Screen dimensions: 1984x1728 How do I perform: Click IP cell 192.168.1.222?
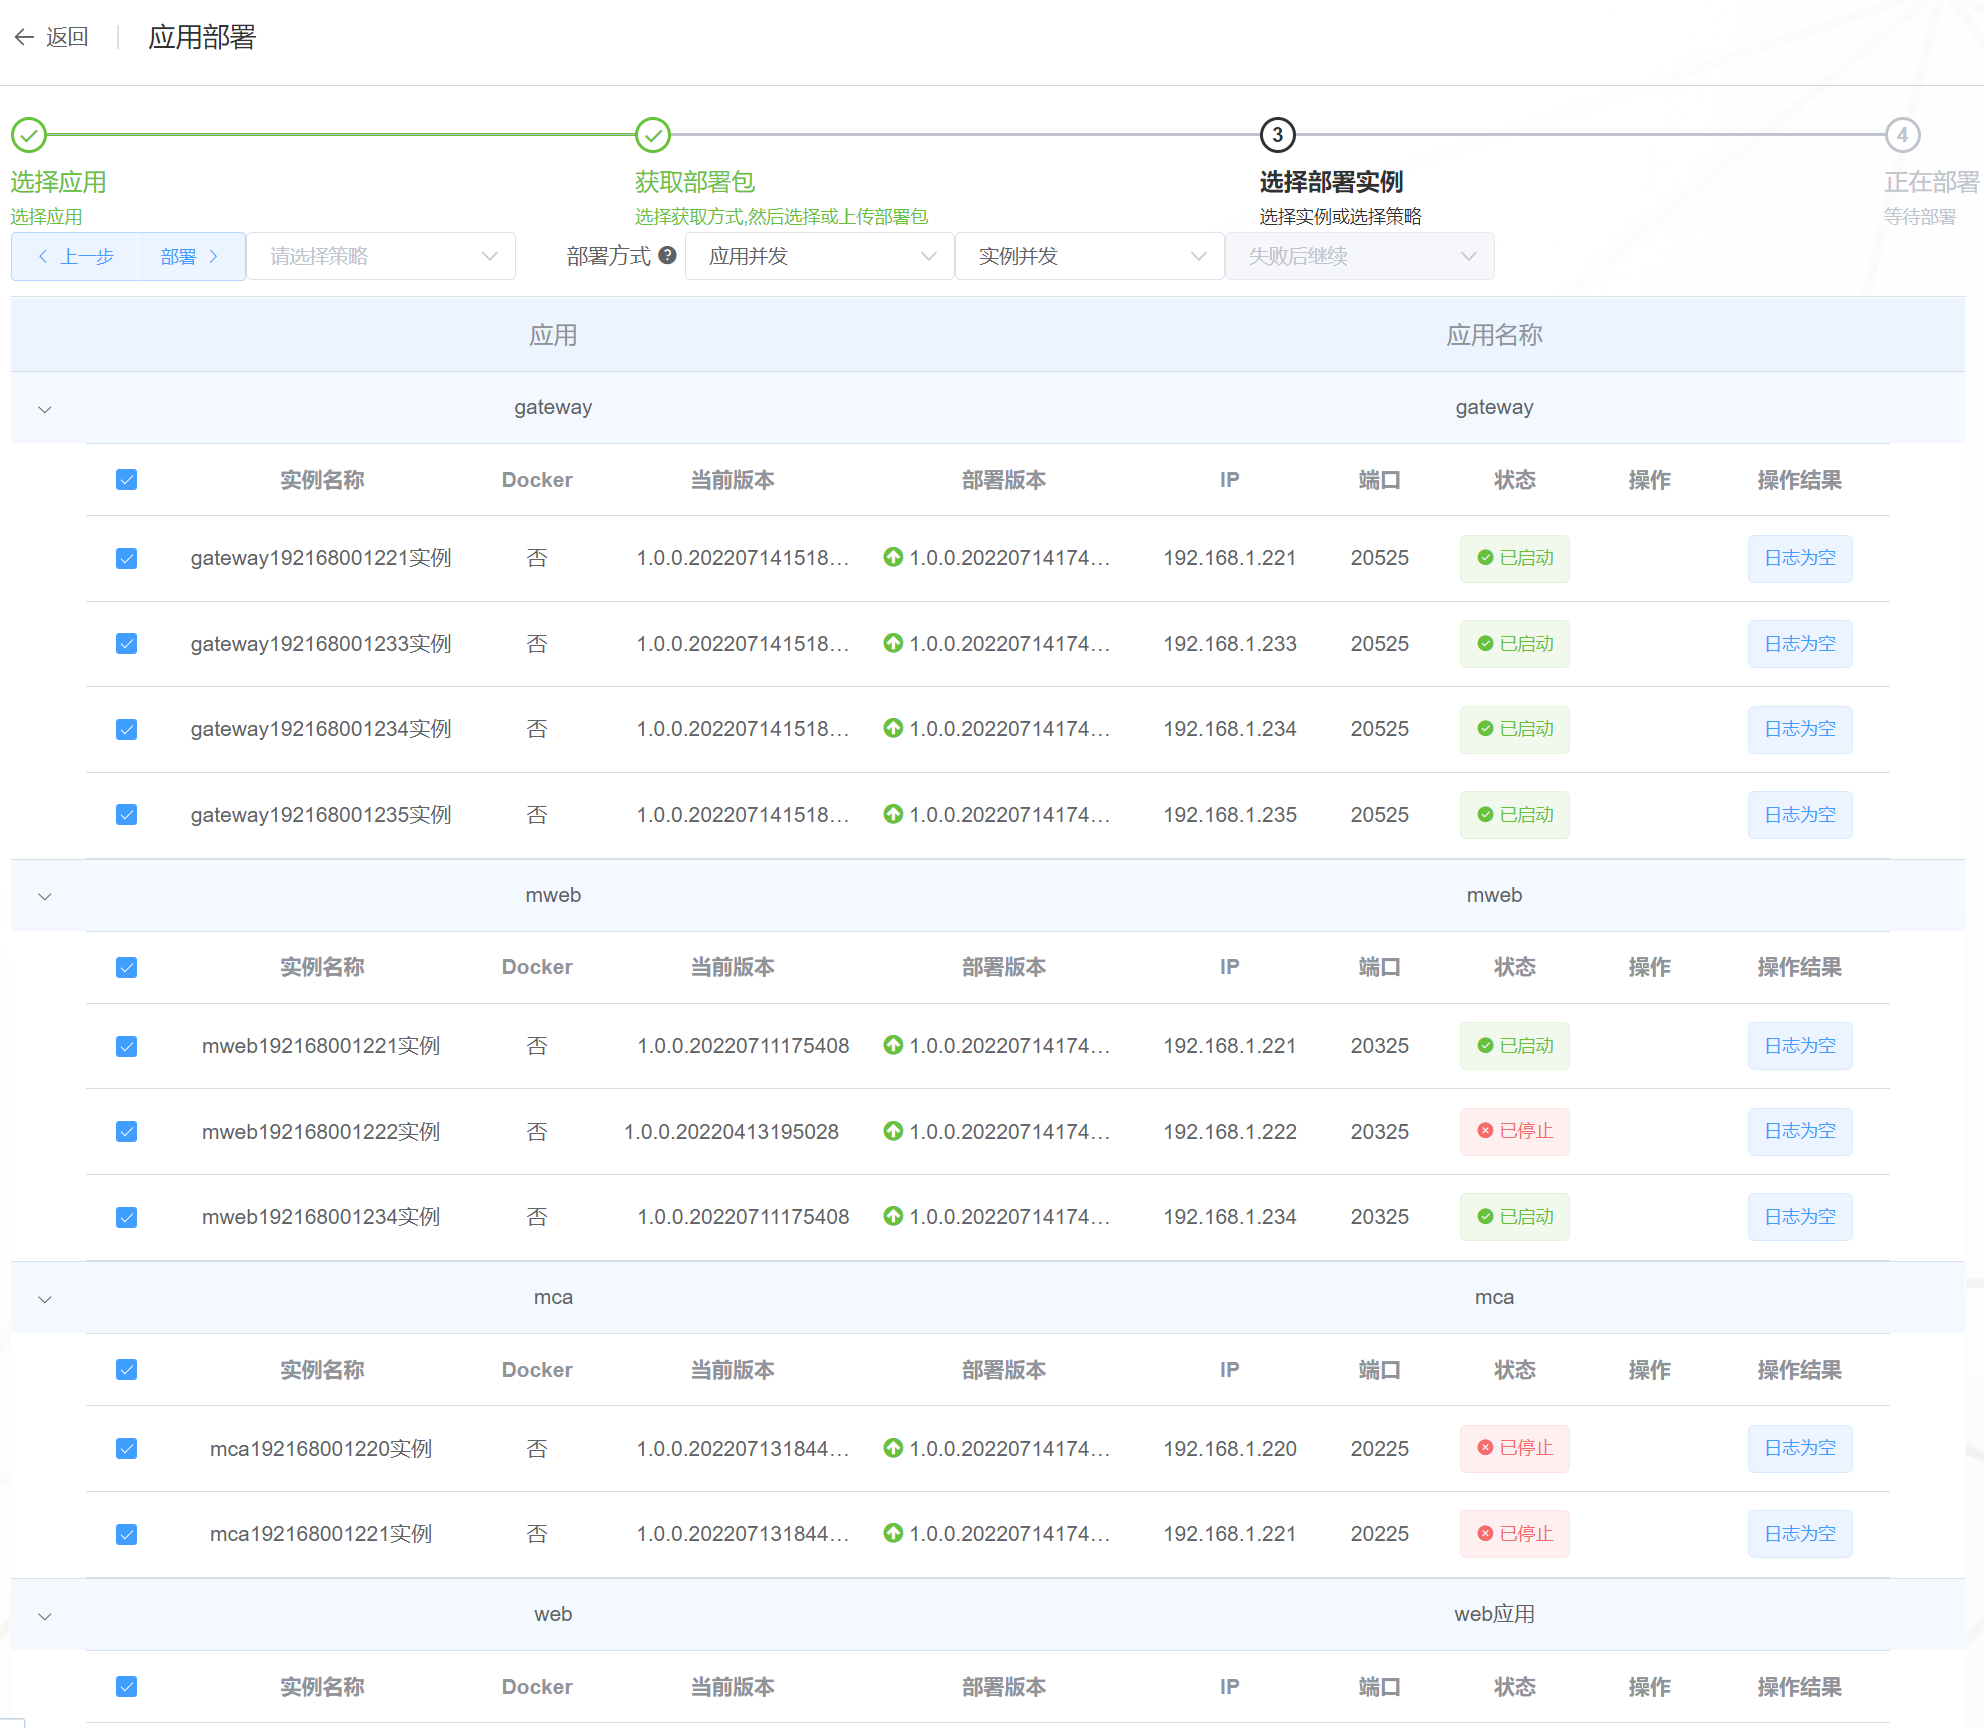[x=1229, y=1131]
